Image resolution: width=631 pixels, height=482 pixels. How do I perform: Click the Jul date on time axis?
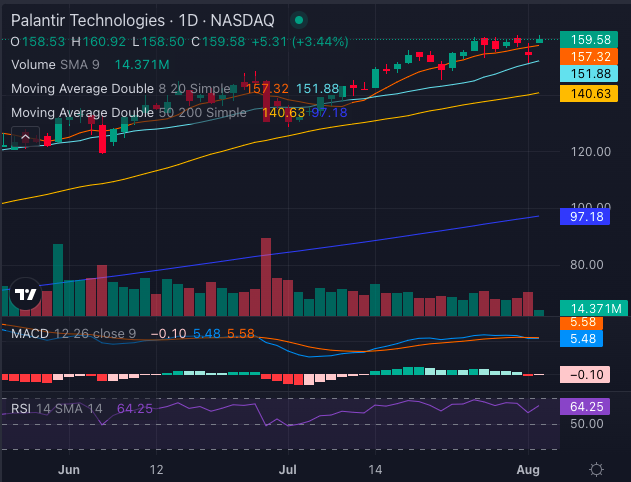pos(288,470)
